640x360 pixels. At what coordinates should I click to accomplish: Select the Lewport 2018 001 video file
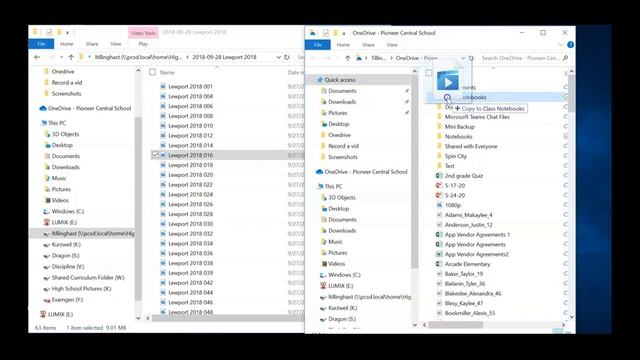[x=191, y=87]
